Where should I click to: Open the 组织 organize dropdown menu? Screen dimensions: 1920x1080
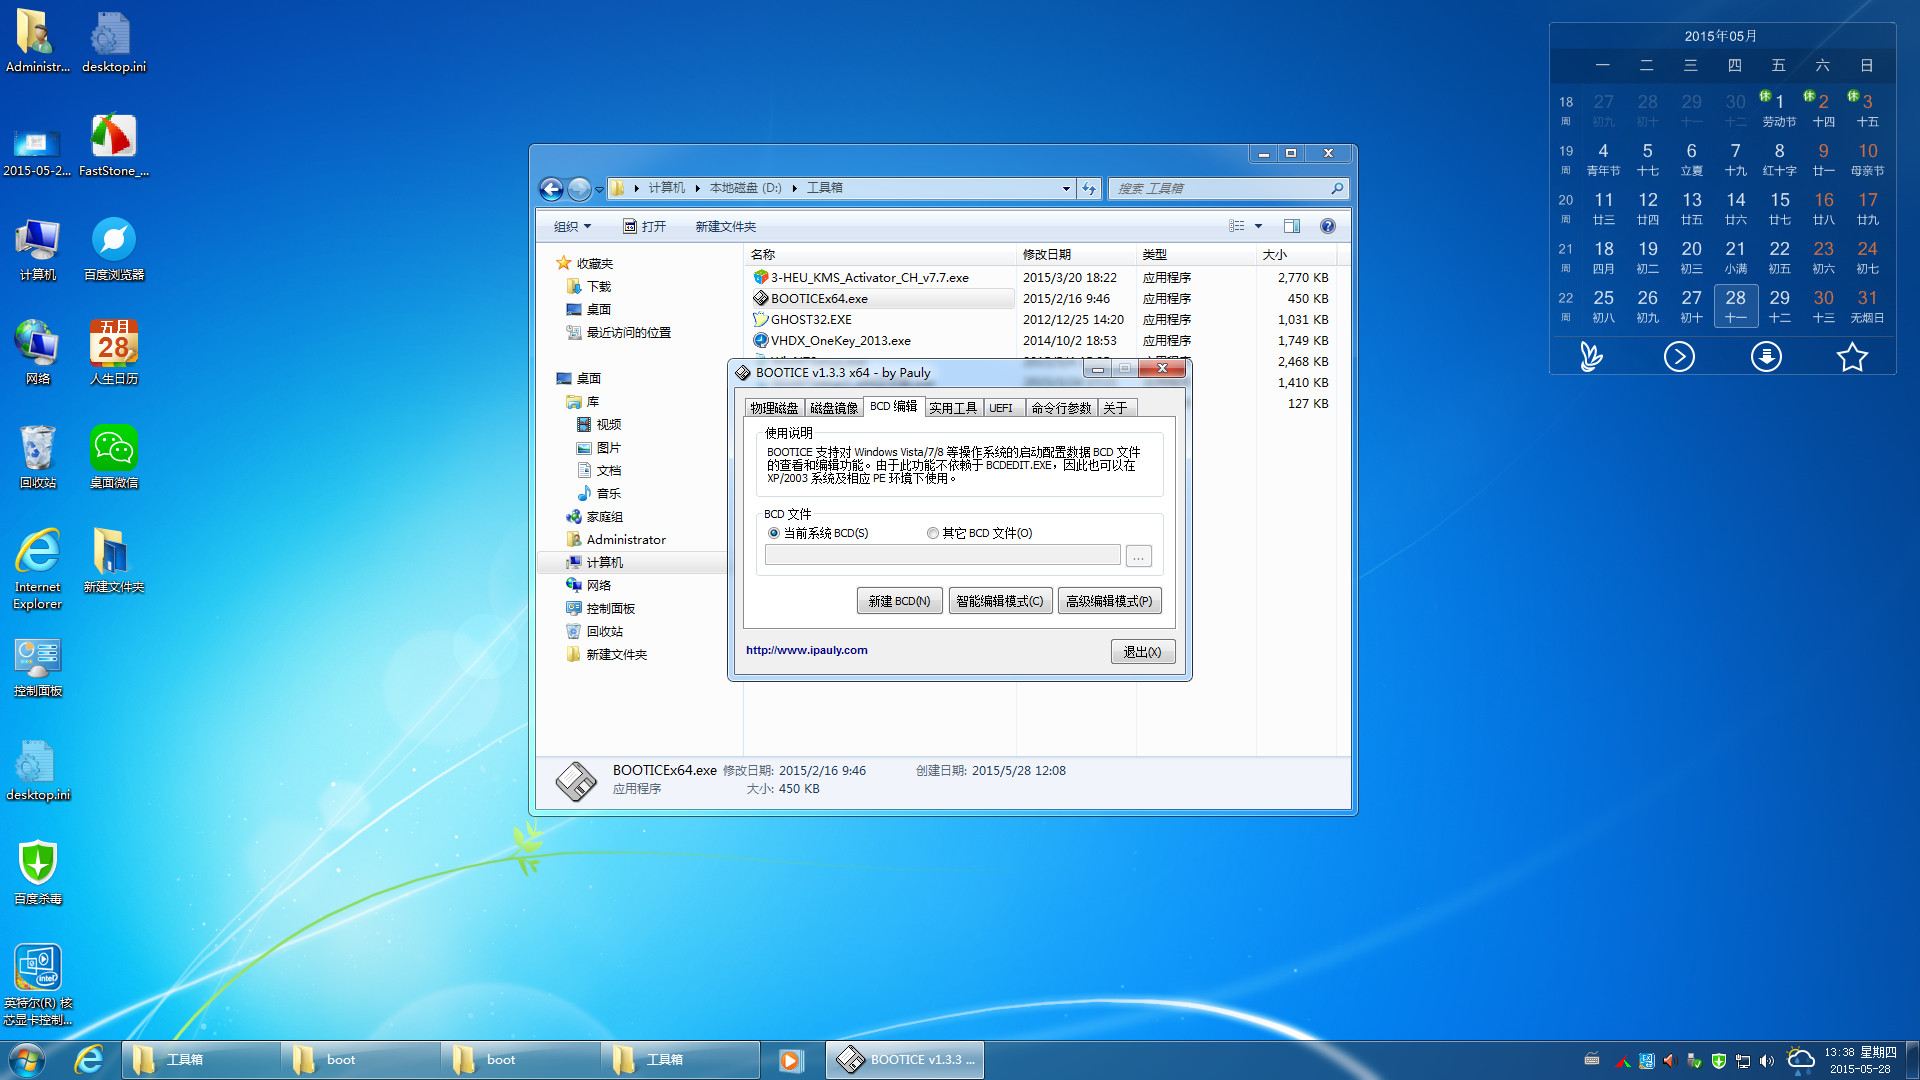click(572, 226)
